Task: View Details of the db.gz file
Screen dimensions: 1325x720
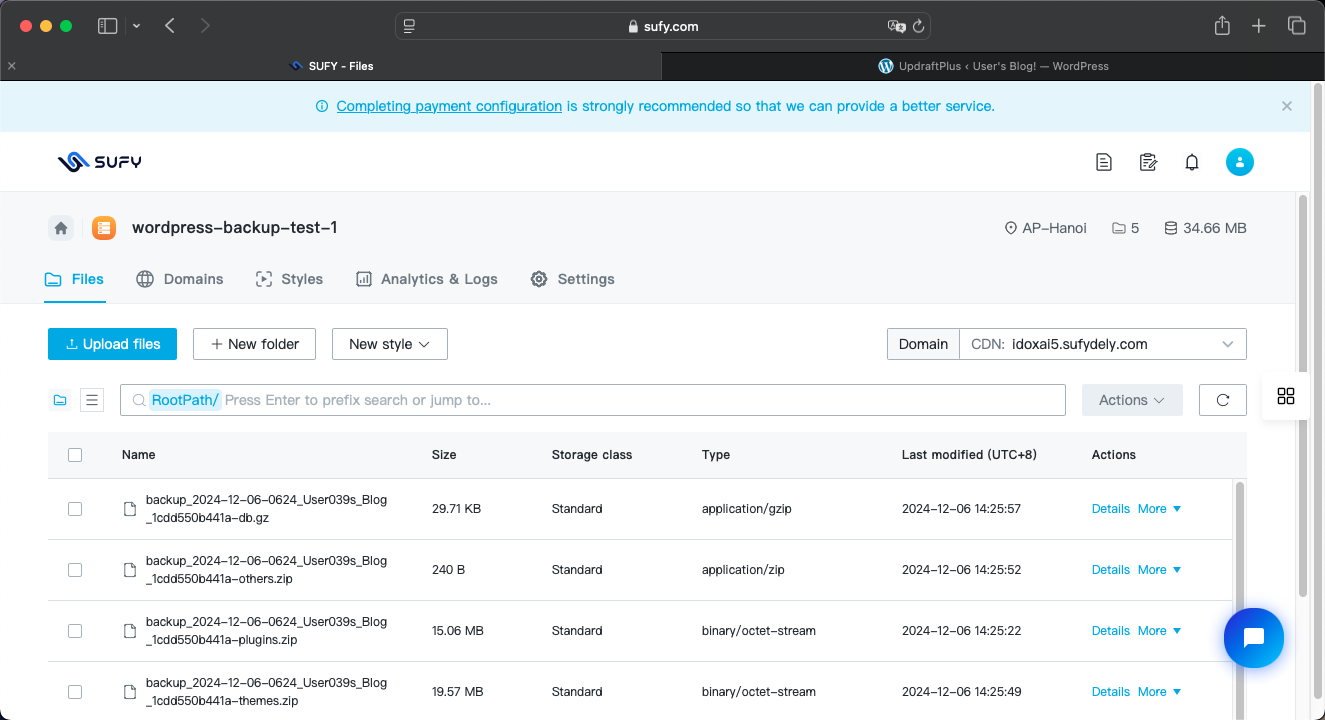Action: click(x=1111, y=509)
